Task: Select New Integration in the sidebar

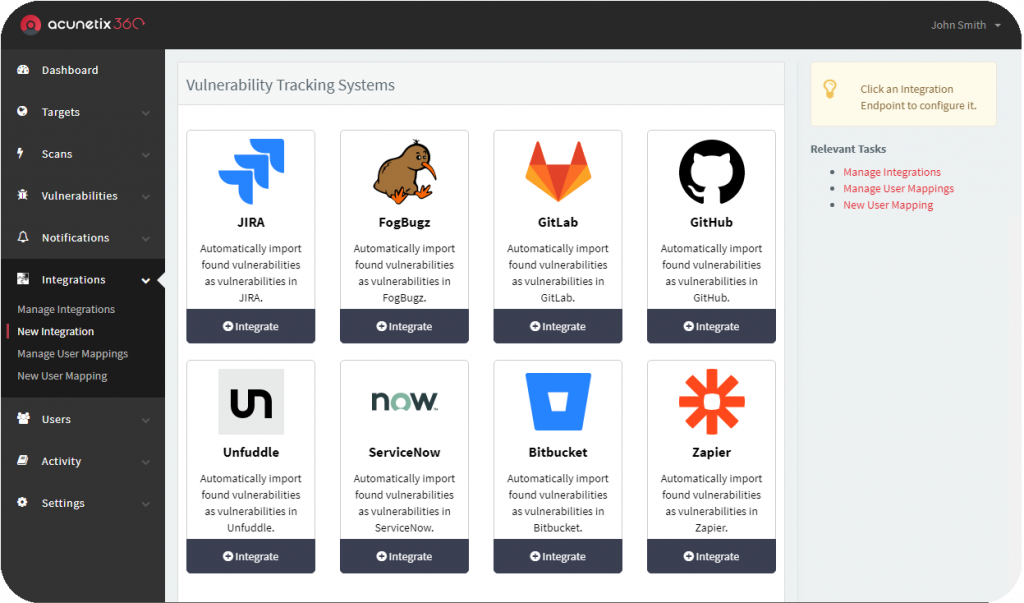Action: point(56,331)
